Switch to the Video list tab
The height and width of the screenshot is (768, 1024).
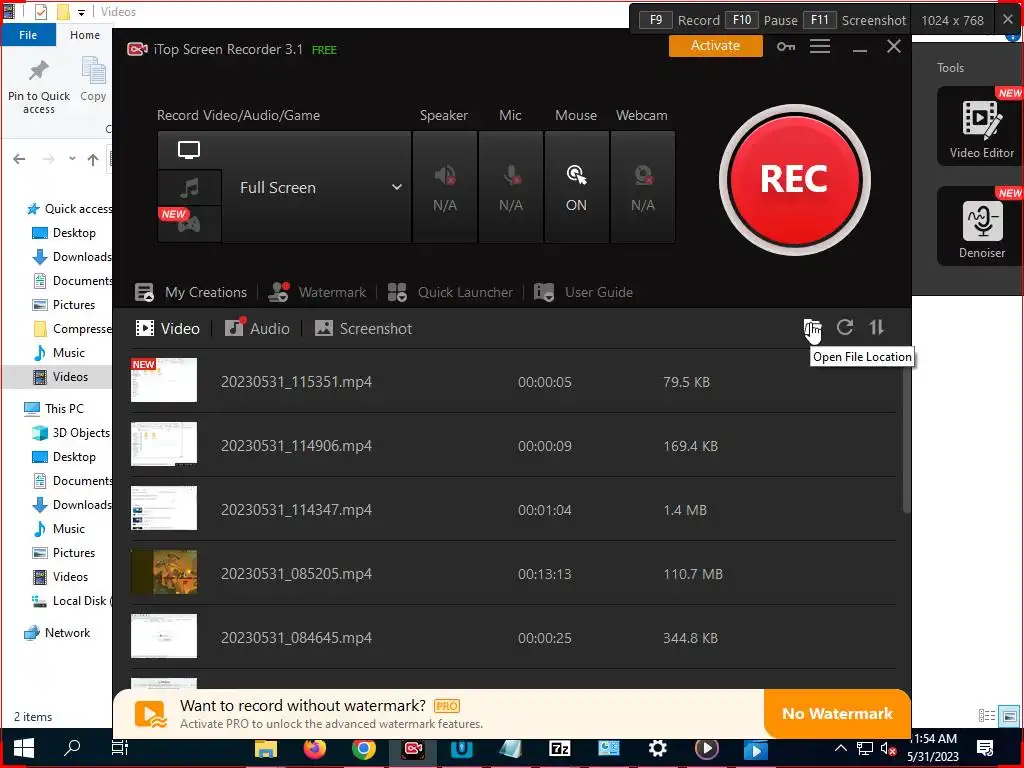[x=167, y=328]
